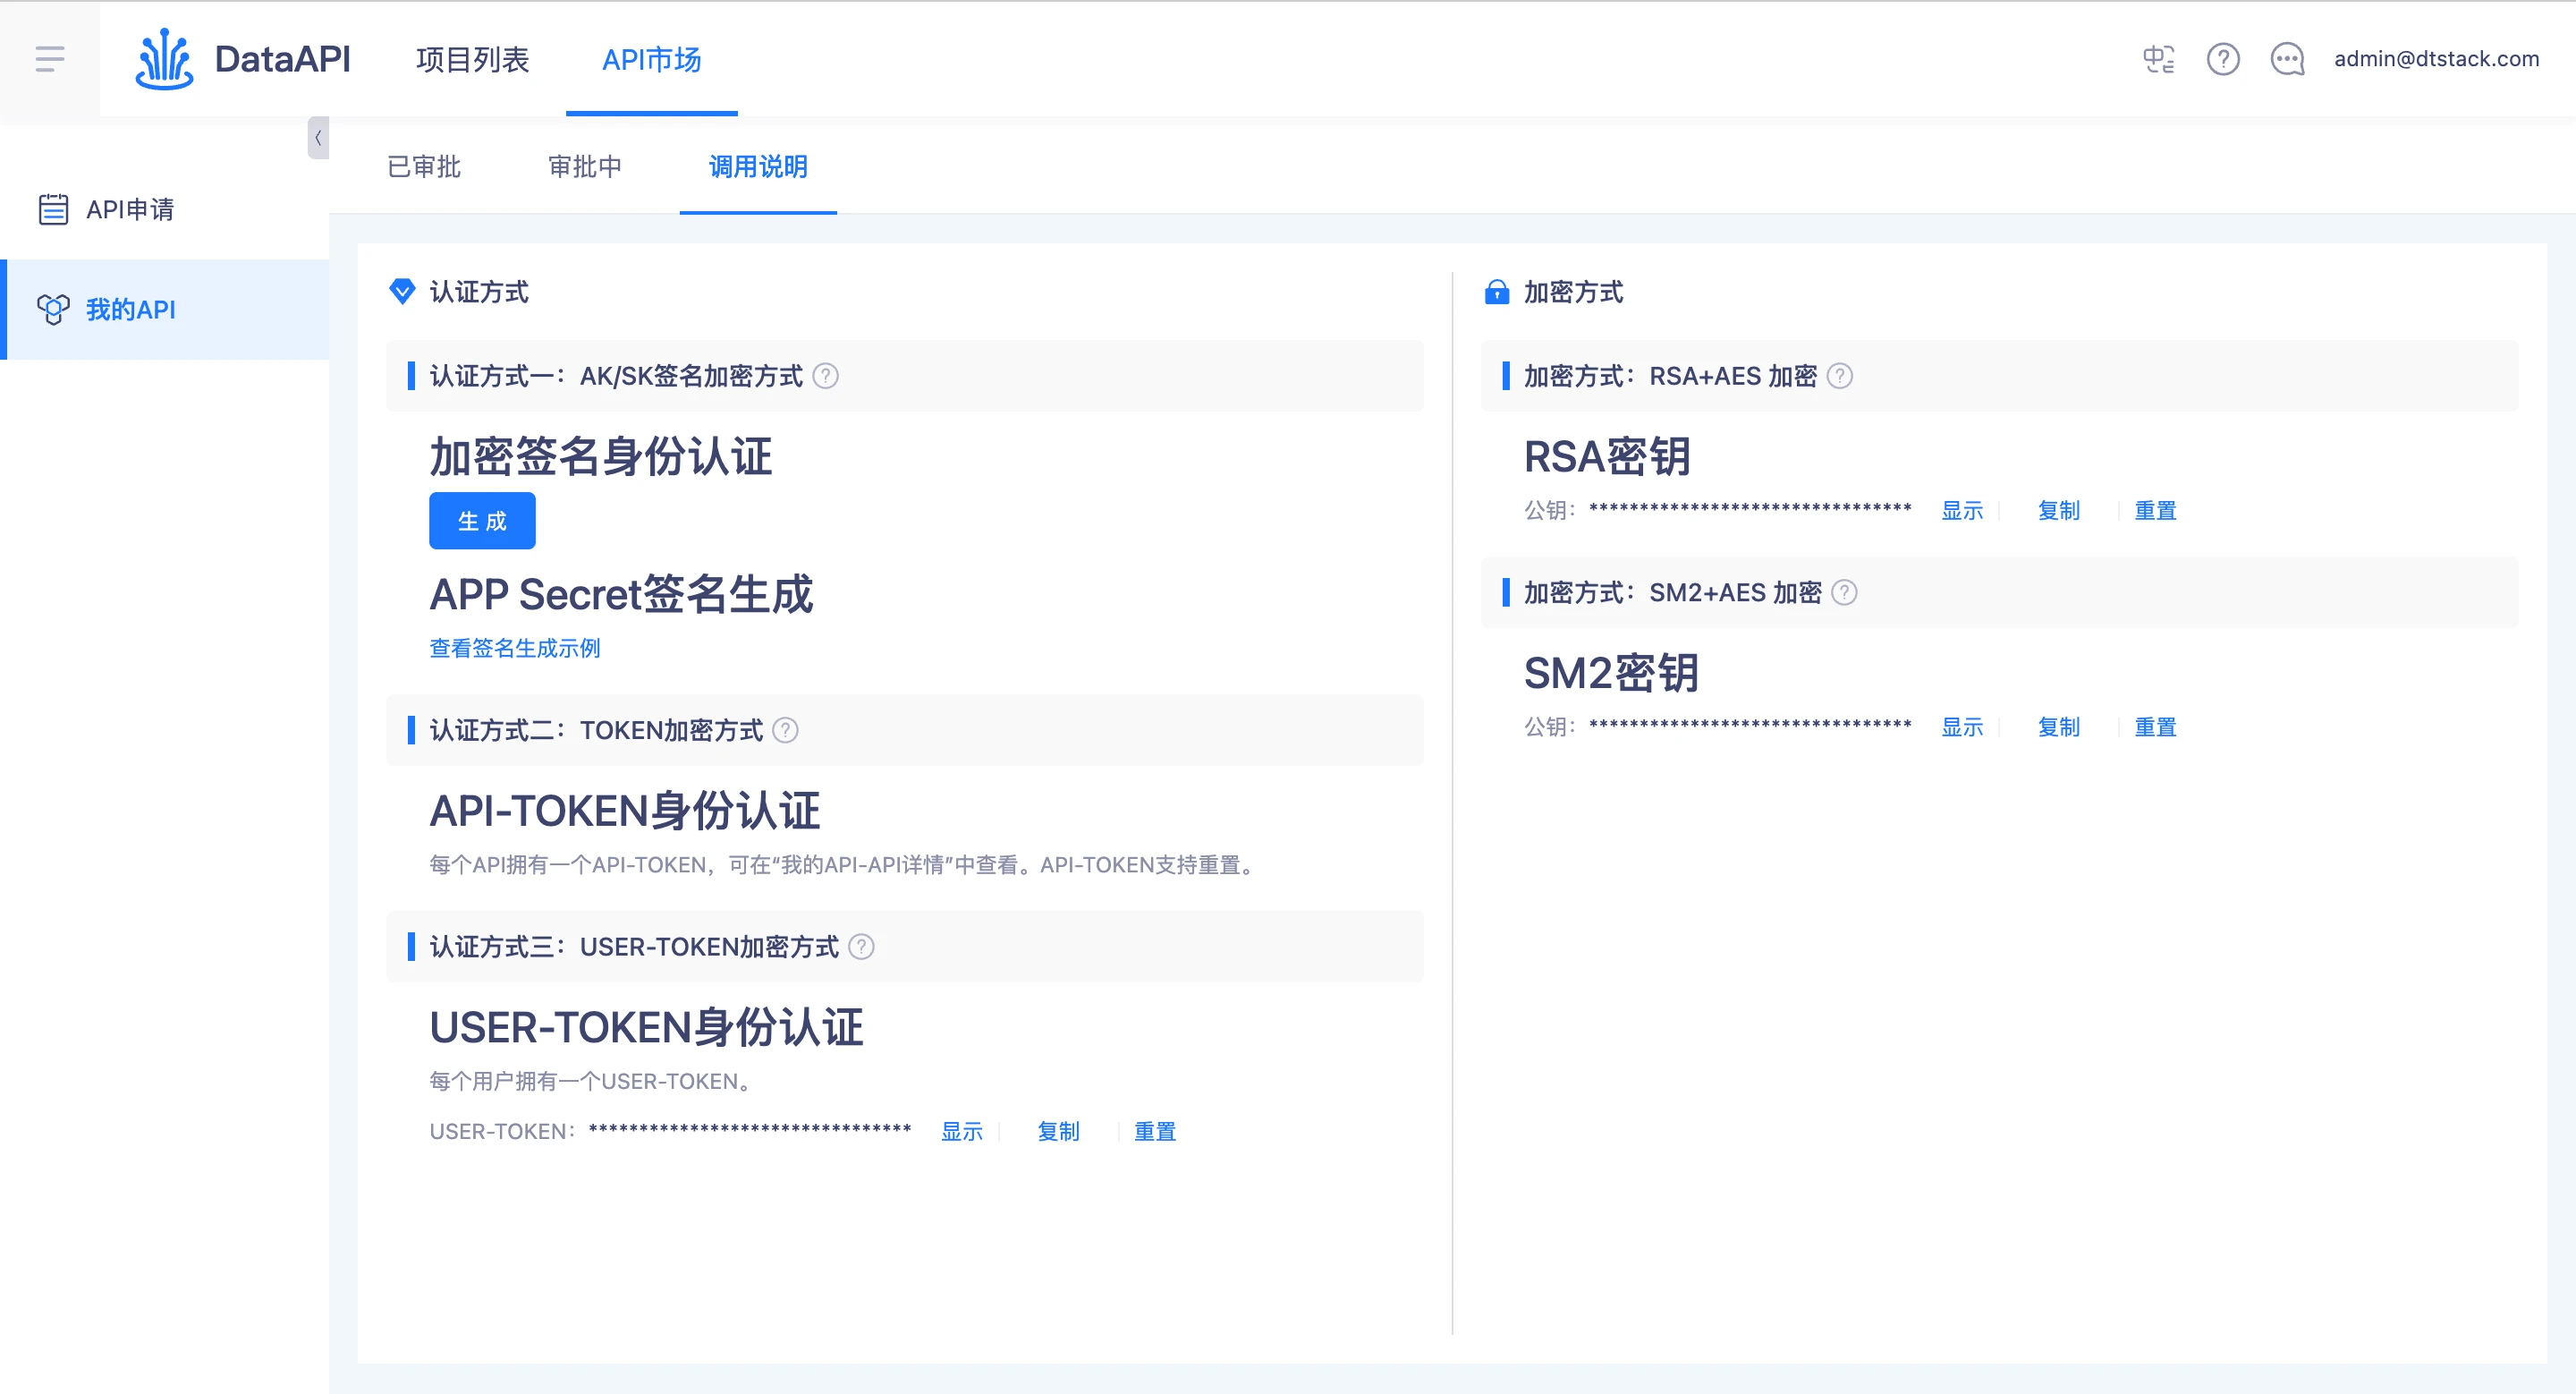The image size is (2576, 1394).
Task: Show help tip for TOKEN加密方式
Action: pyautogui.click(x=786, y=730)
